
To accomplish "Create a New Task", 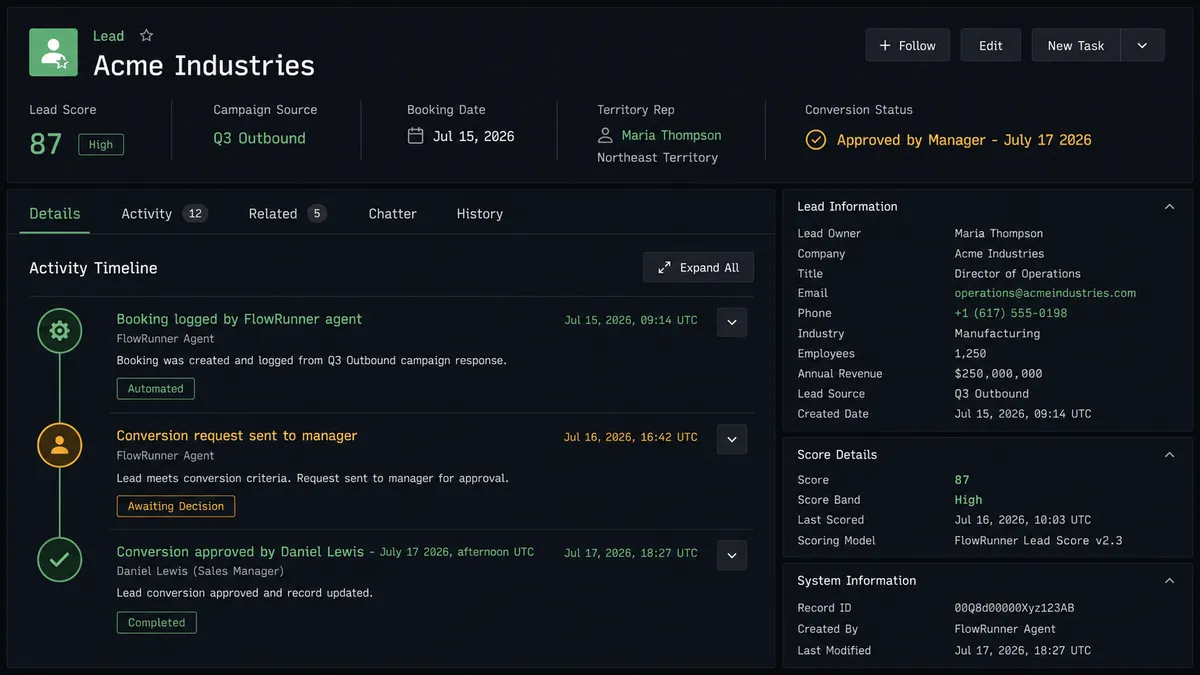I will 1076,45.
